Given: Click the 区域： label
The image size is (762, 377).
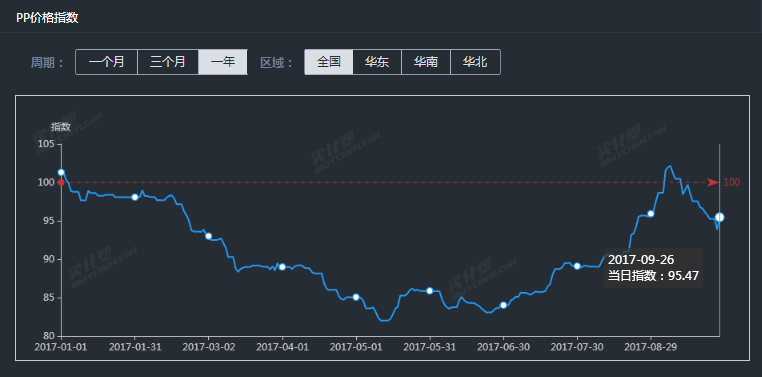Looking at the screenshot, I should pyautogui.click(x=277, y=63).
